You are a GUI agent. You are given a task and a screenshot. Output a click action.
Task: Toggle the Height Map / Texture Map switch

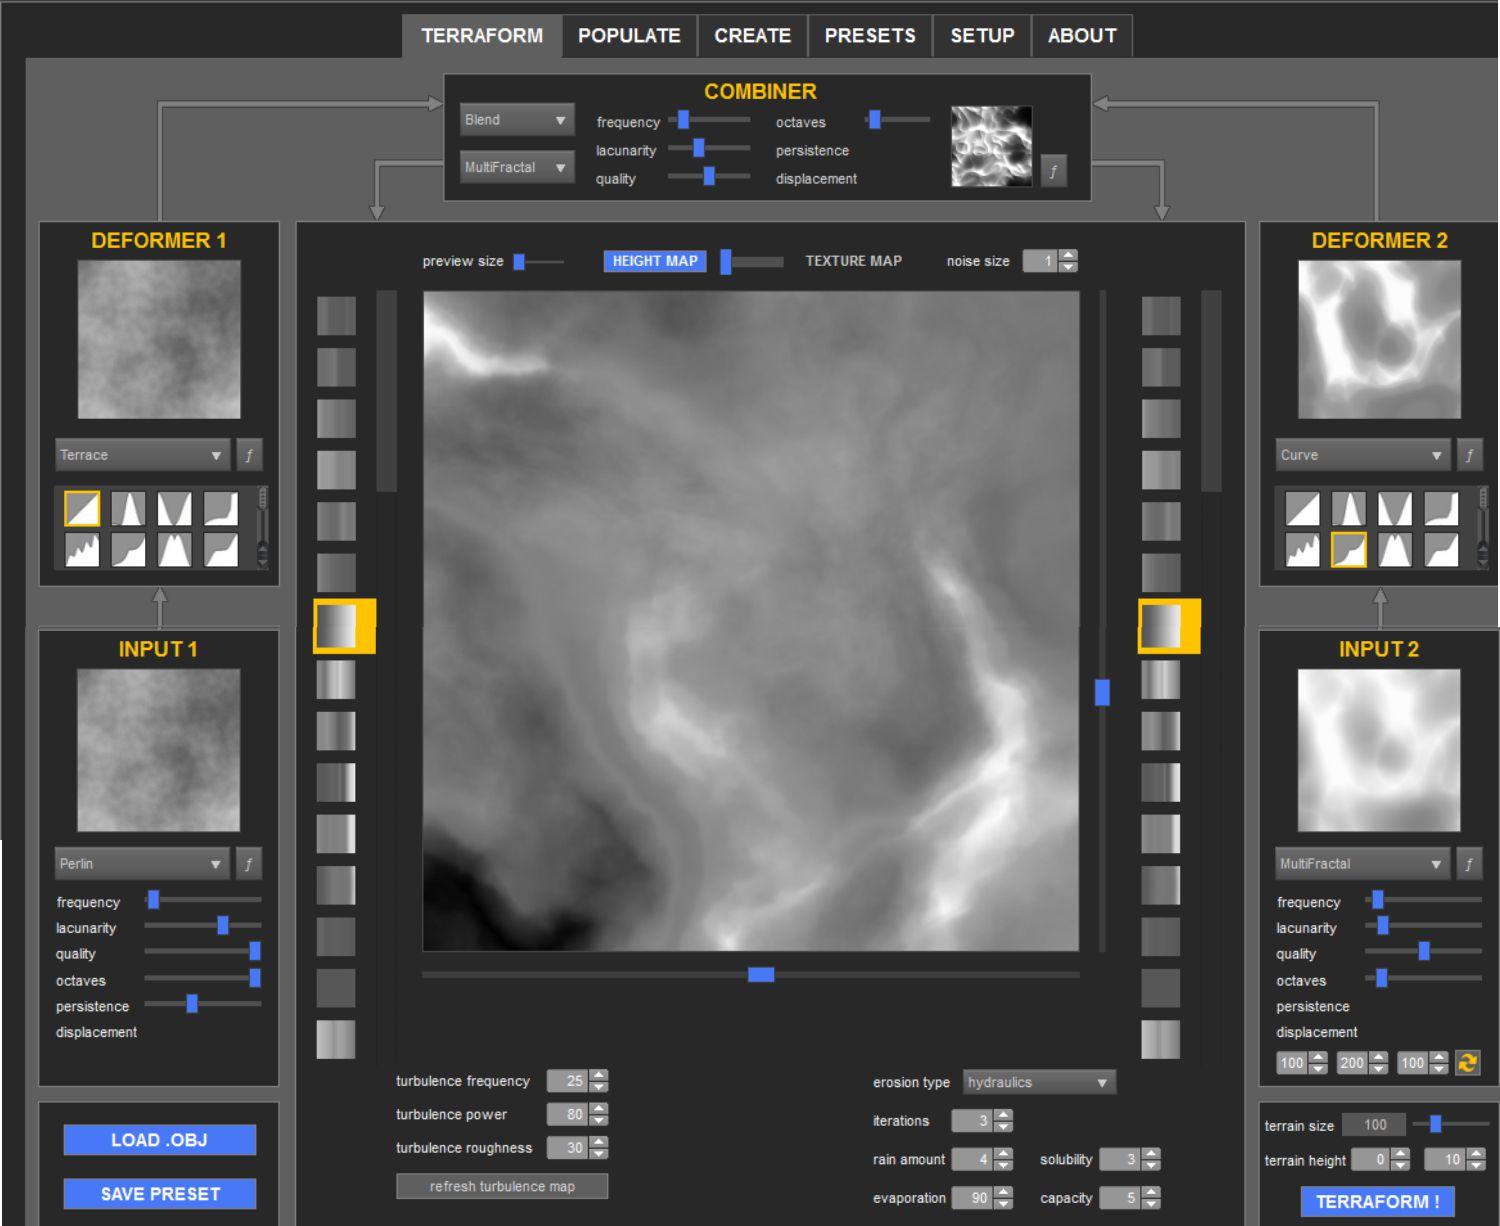coord(752,262)
